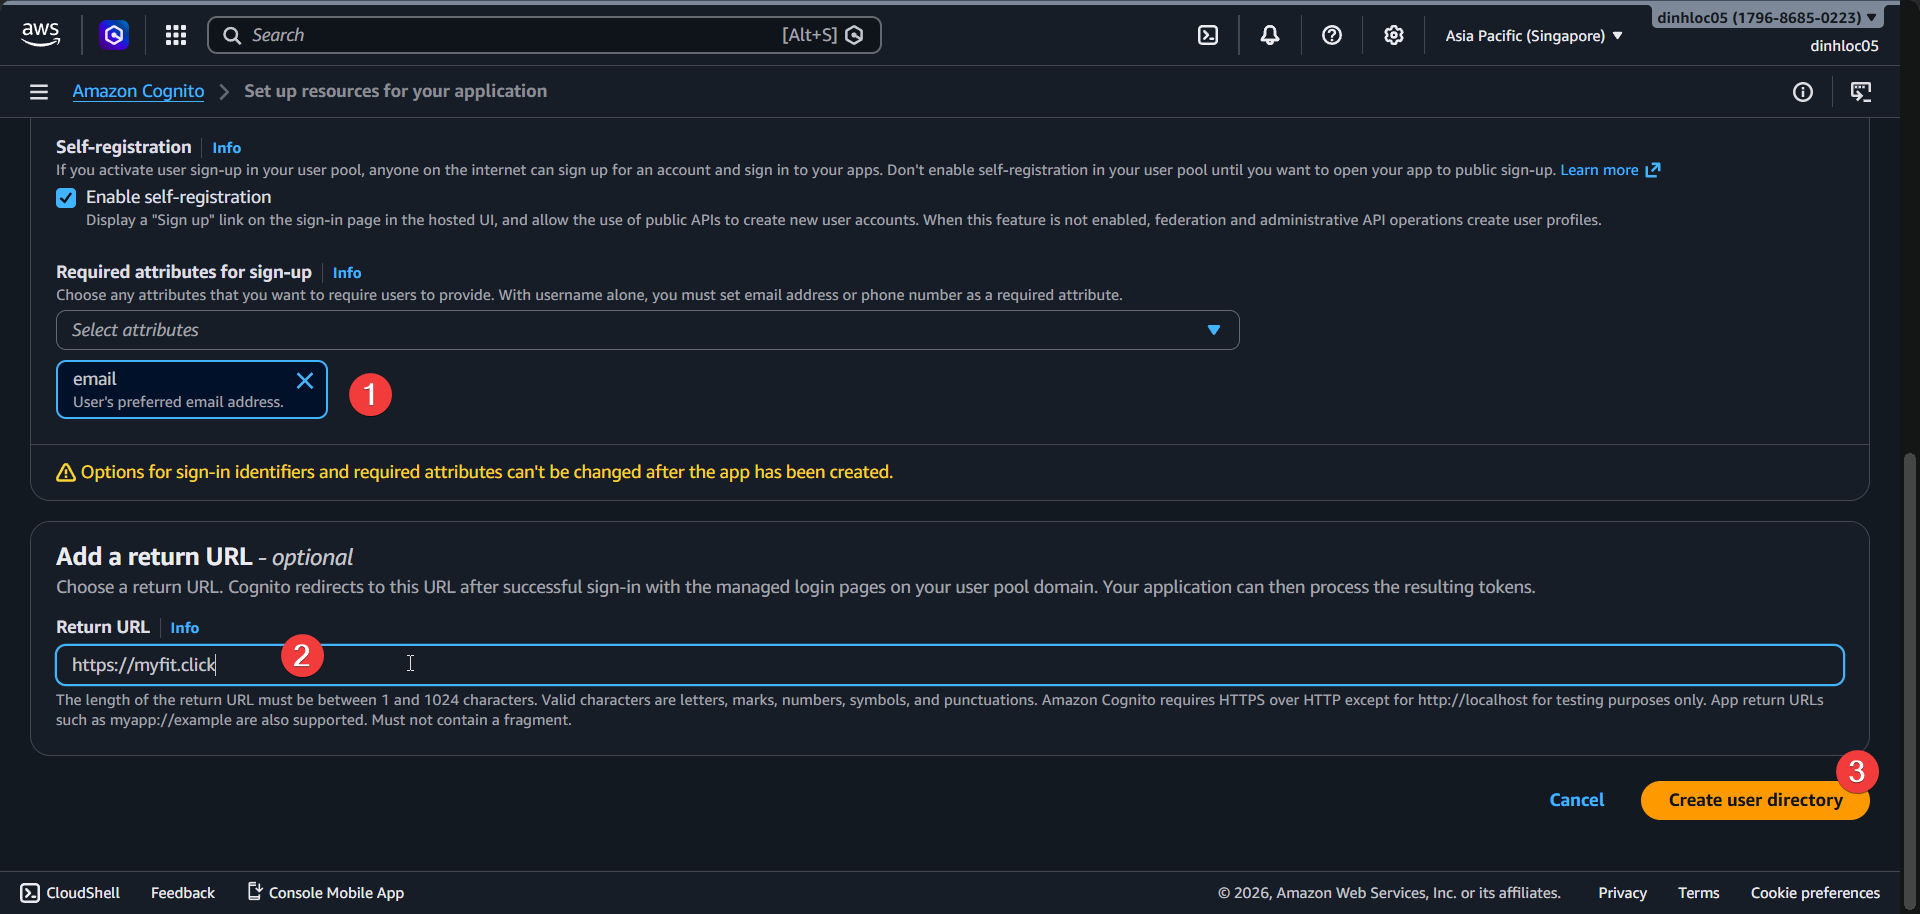Click the Amazon Cognito shield icon

113,34
